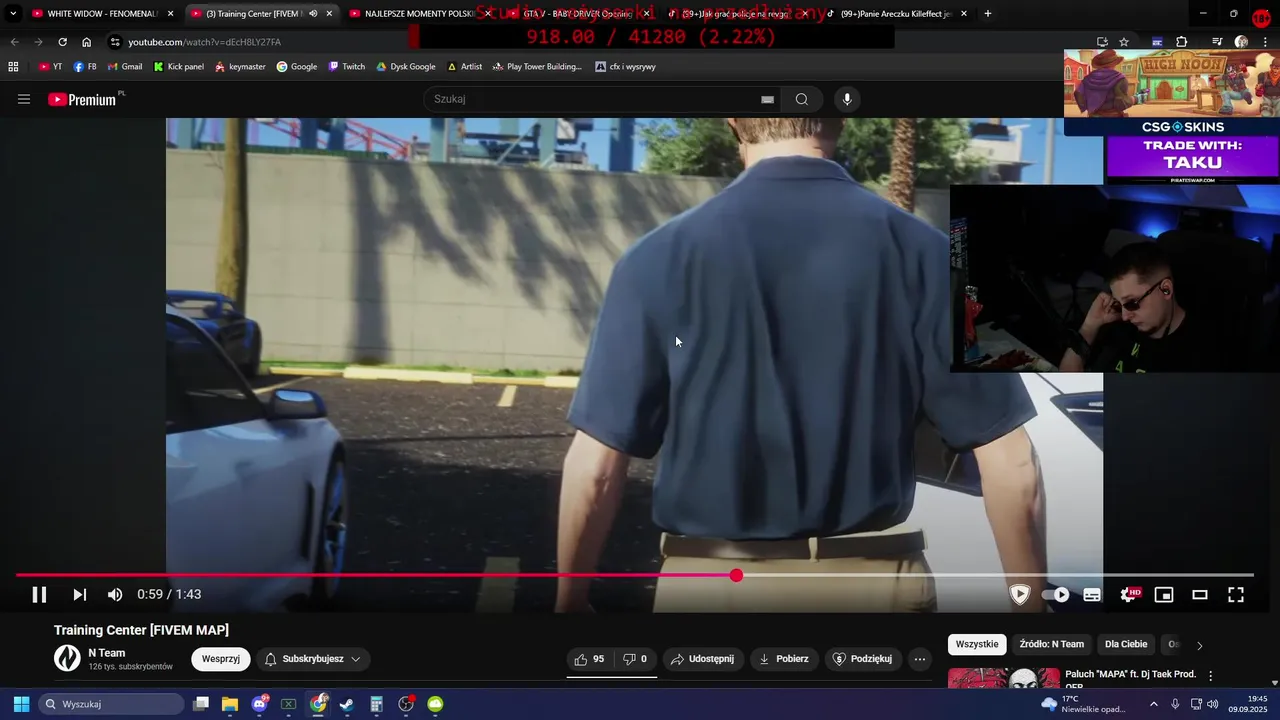This screenshot has width=1280, height=720.
Task: Mute the Training Center tab audio icon
Action: click(x=313, y=14)
